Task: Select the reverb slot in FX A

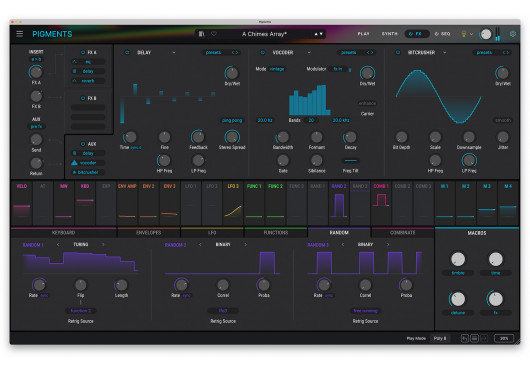Action: point(88,81)
